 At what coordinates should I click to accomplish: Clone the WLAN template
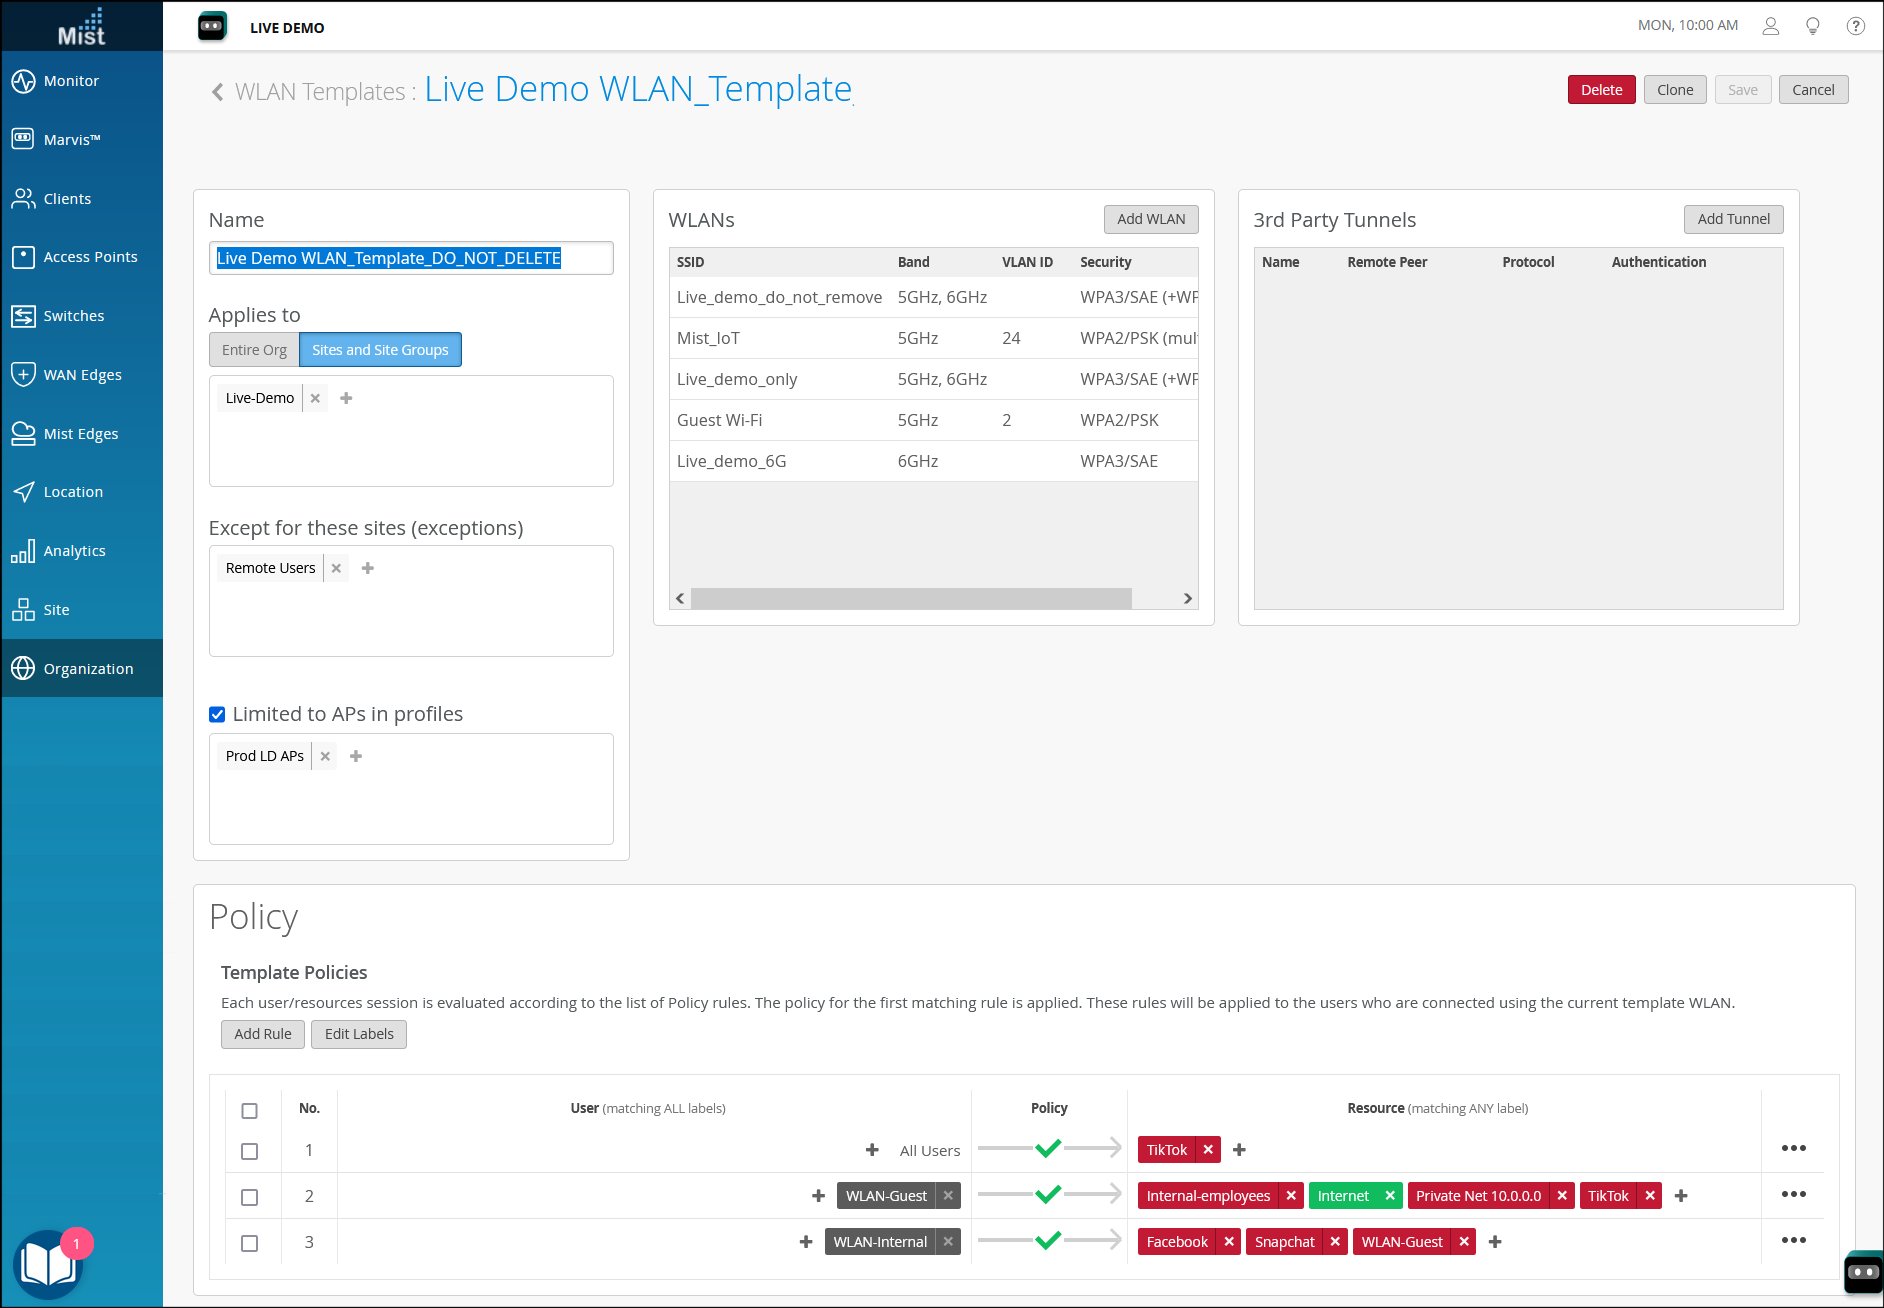(1675, 90)
